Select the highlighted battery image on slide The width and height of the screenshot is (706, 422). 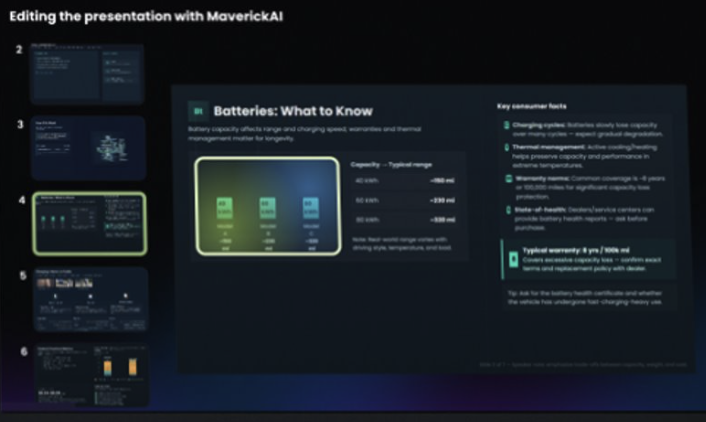click(268, 206)
